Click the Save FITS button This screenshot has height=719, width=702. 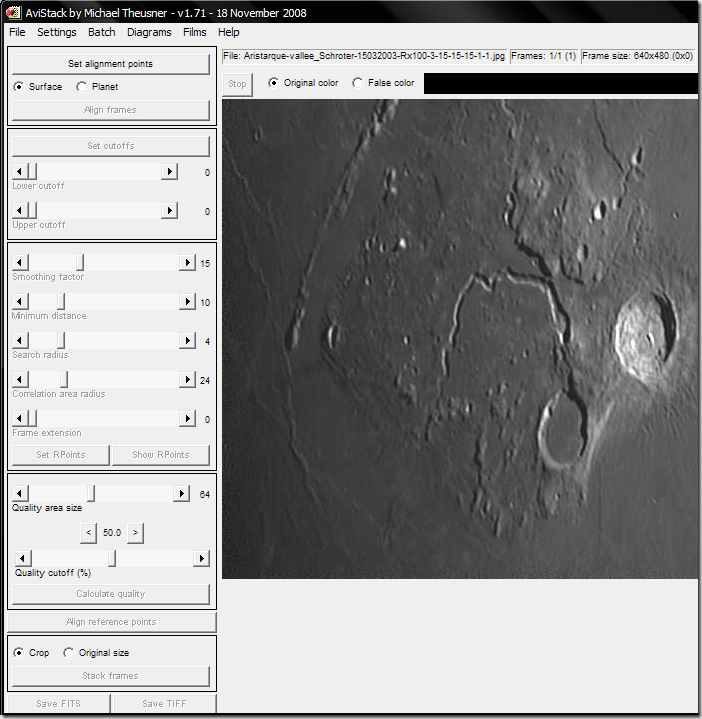[x=59, y=704]
